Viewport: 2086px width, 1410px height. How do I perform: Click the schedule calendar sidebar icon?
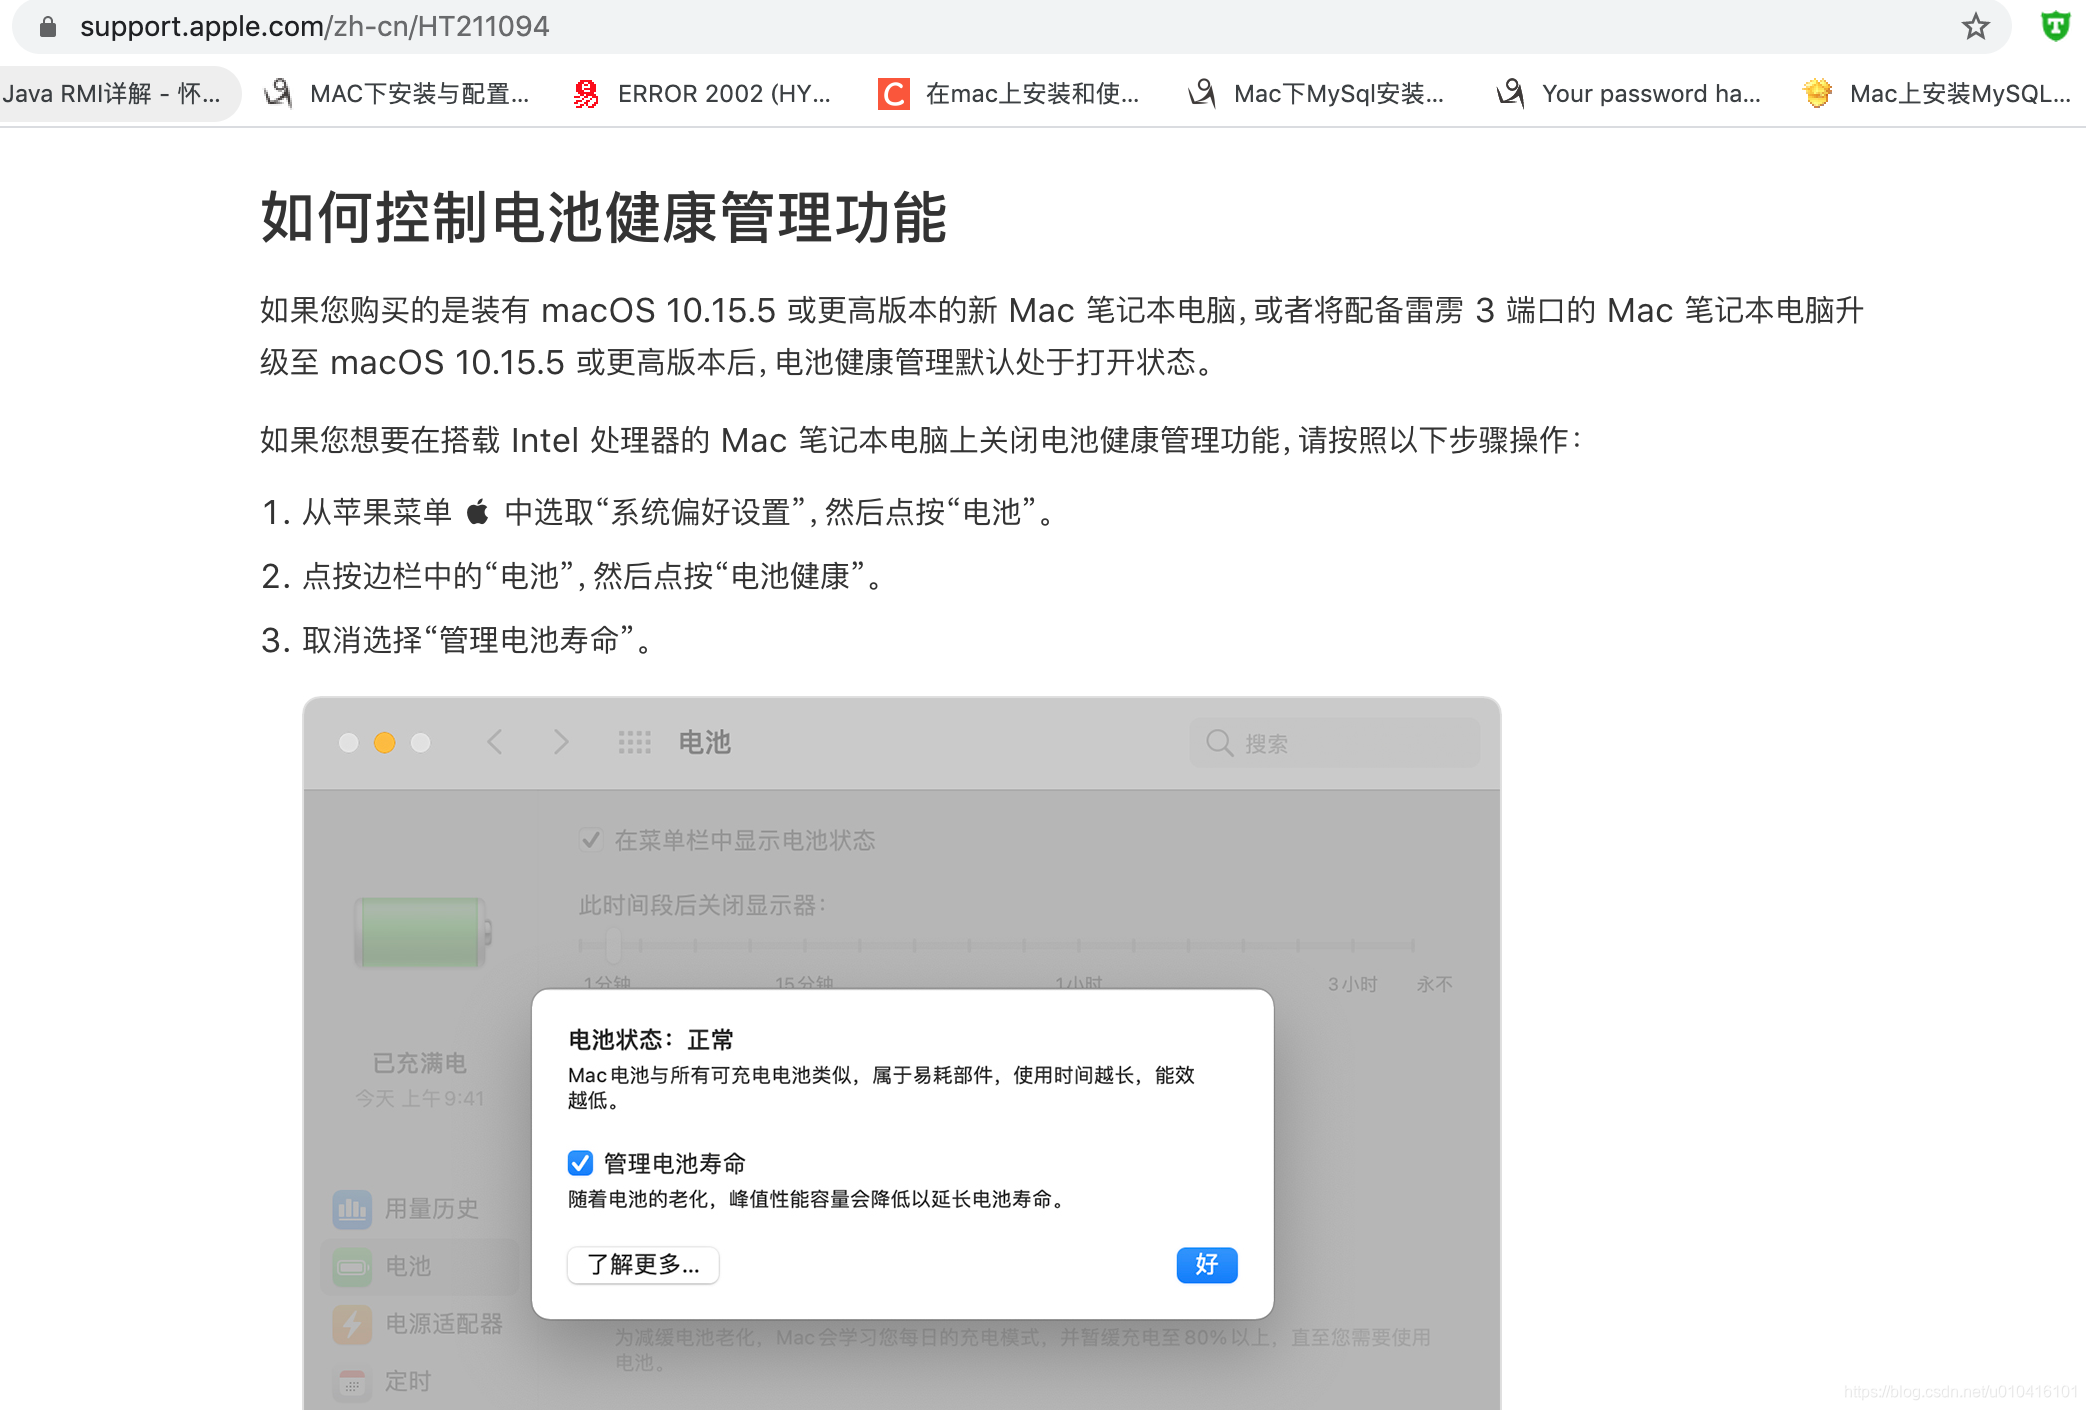(x=352, y=1382)
